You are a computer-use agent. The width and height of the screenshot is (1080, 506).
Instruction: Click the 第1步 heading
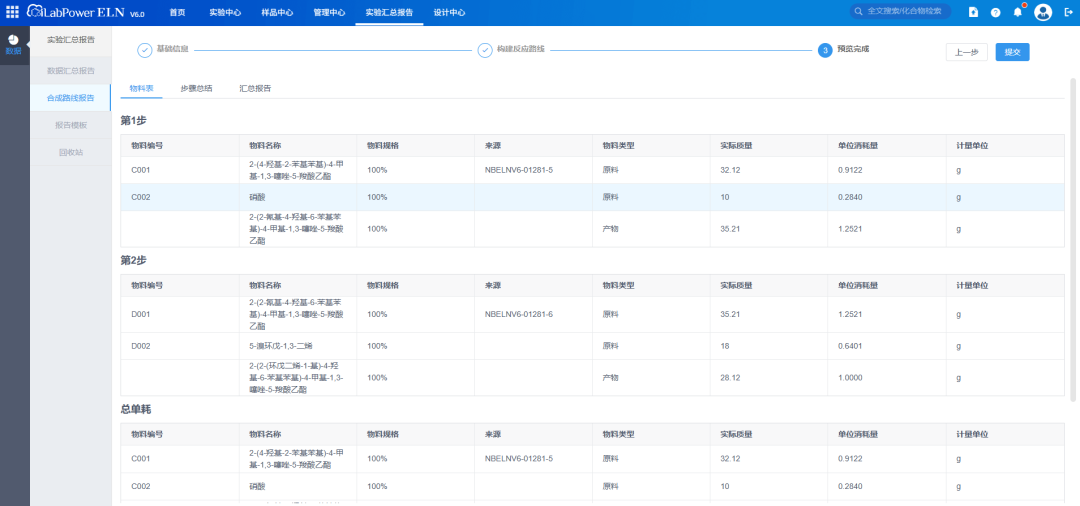coord(134,120)
